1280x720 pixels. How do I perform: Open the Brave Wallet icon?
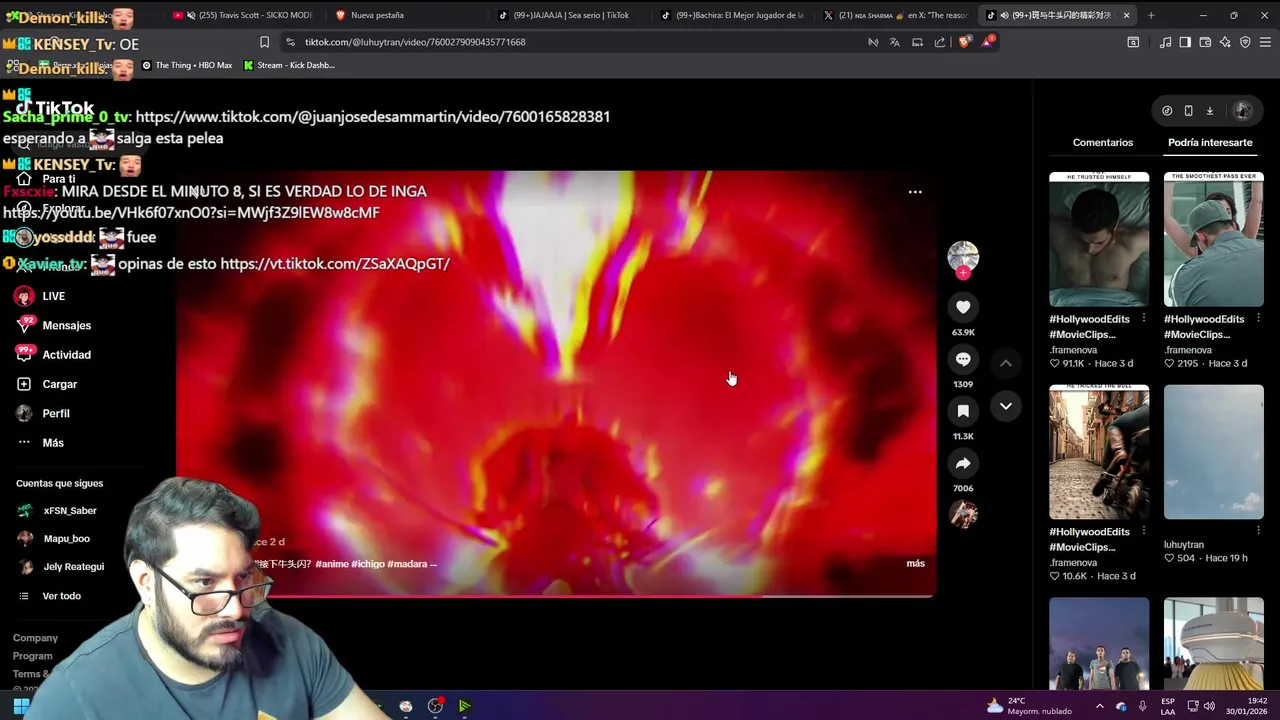(x=1205, y=42)
